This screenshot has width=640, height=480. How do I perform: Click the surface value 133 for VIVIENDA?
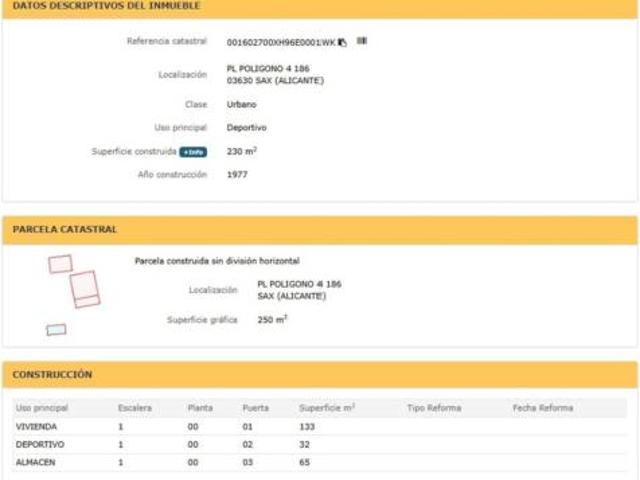[307, 427]
